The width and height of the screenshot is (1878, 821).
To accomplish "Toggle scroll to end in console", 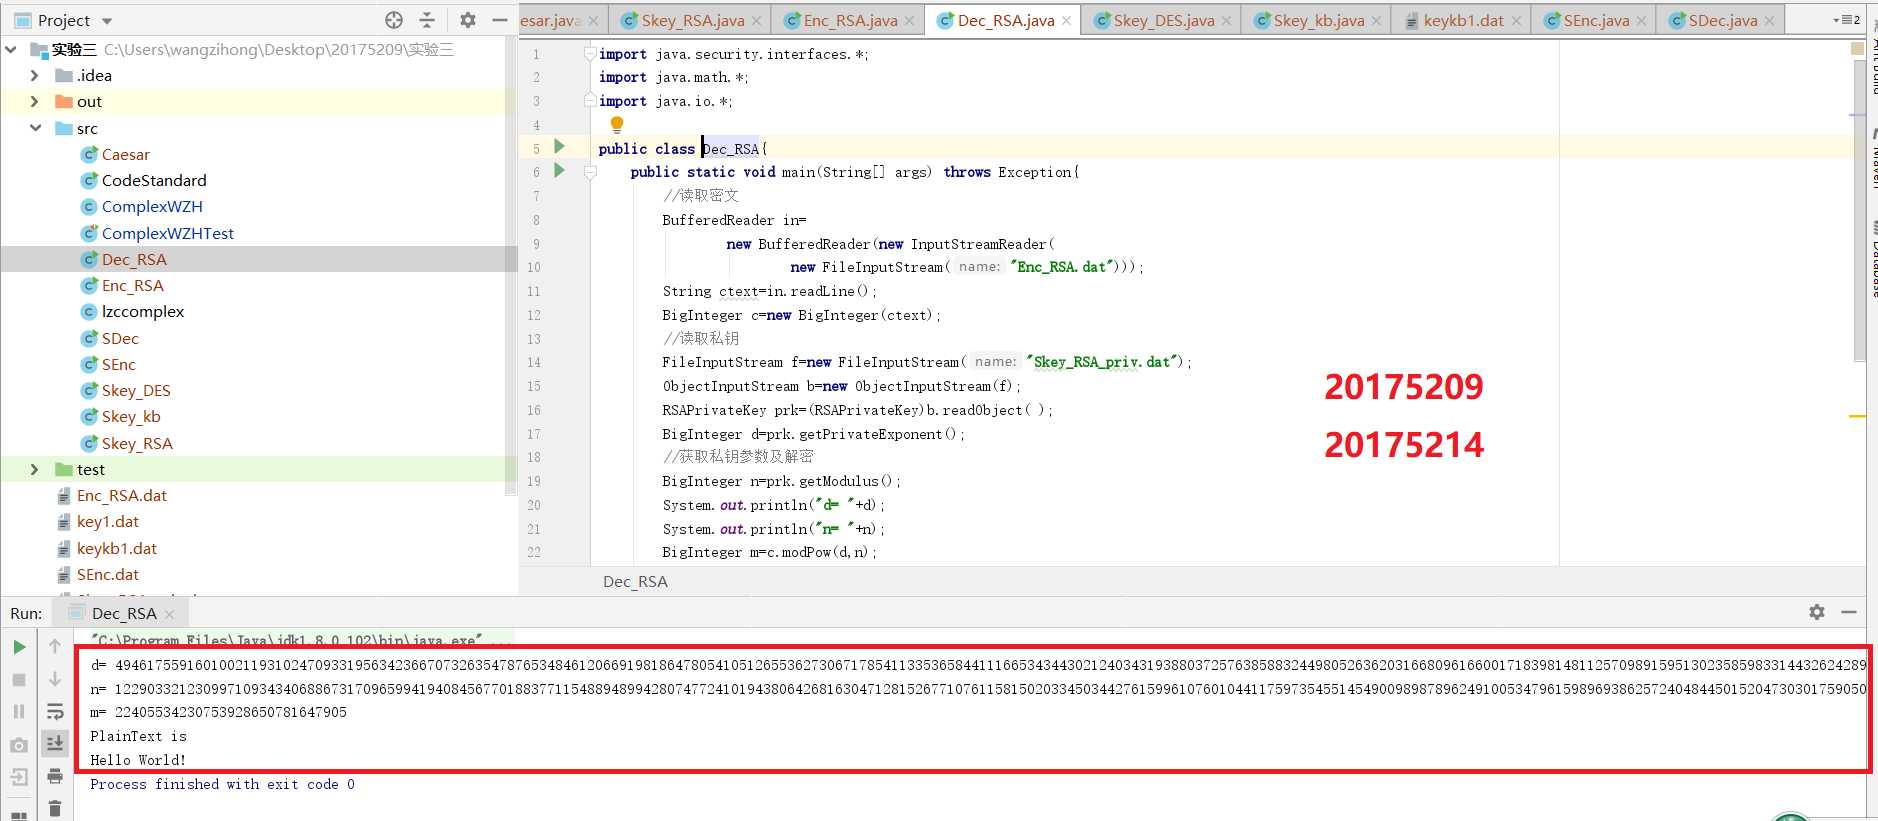I will pos(55,743).
